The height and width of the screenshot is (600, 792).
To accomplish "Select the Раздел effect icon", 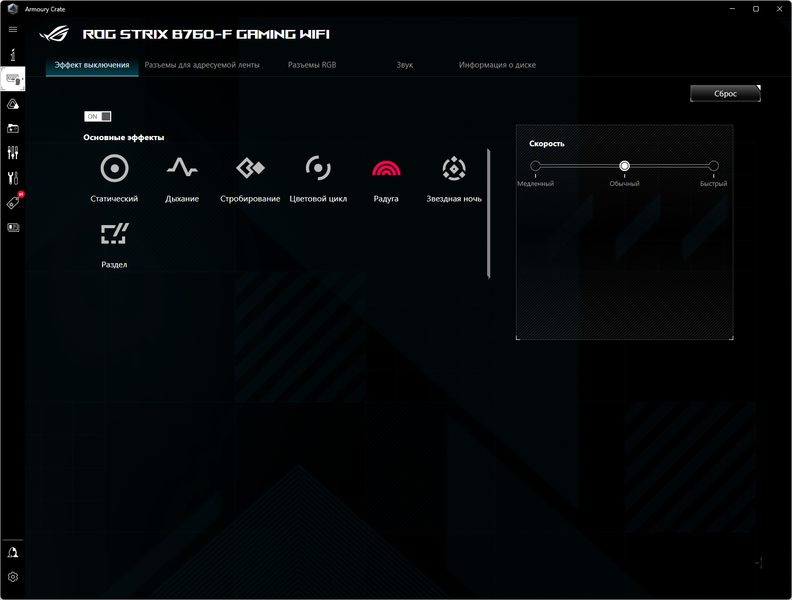I will coord(114,233).
